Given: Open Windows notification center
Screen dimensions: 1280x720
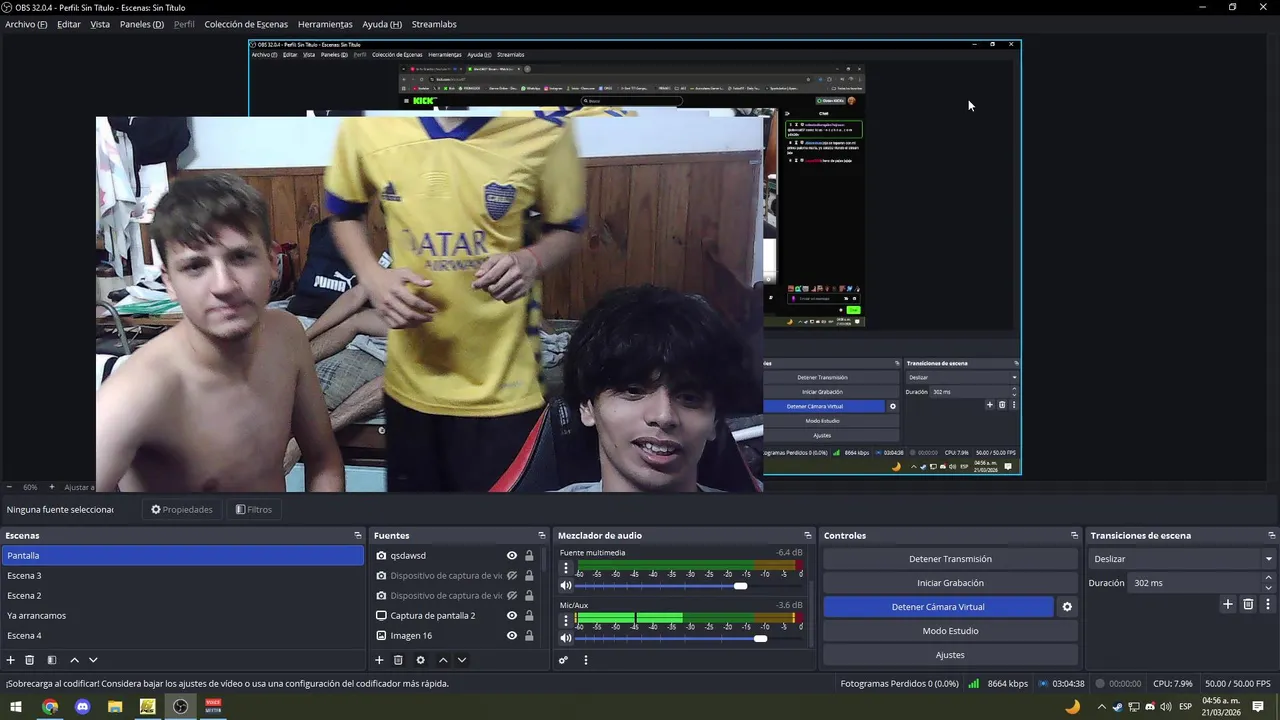Looking at the screenshot, I should (1258, 707).
